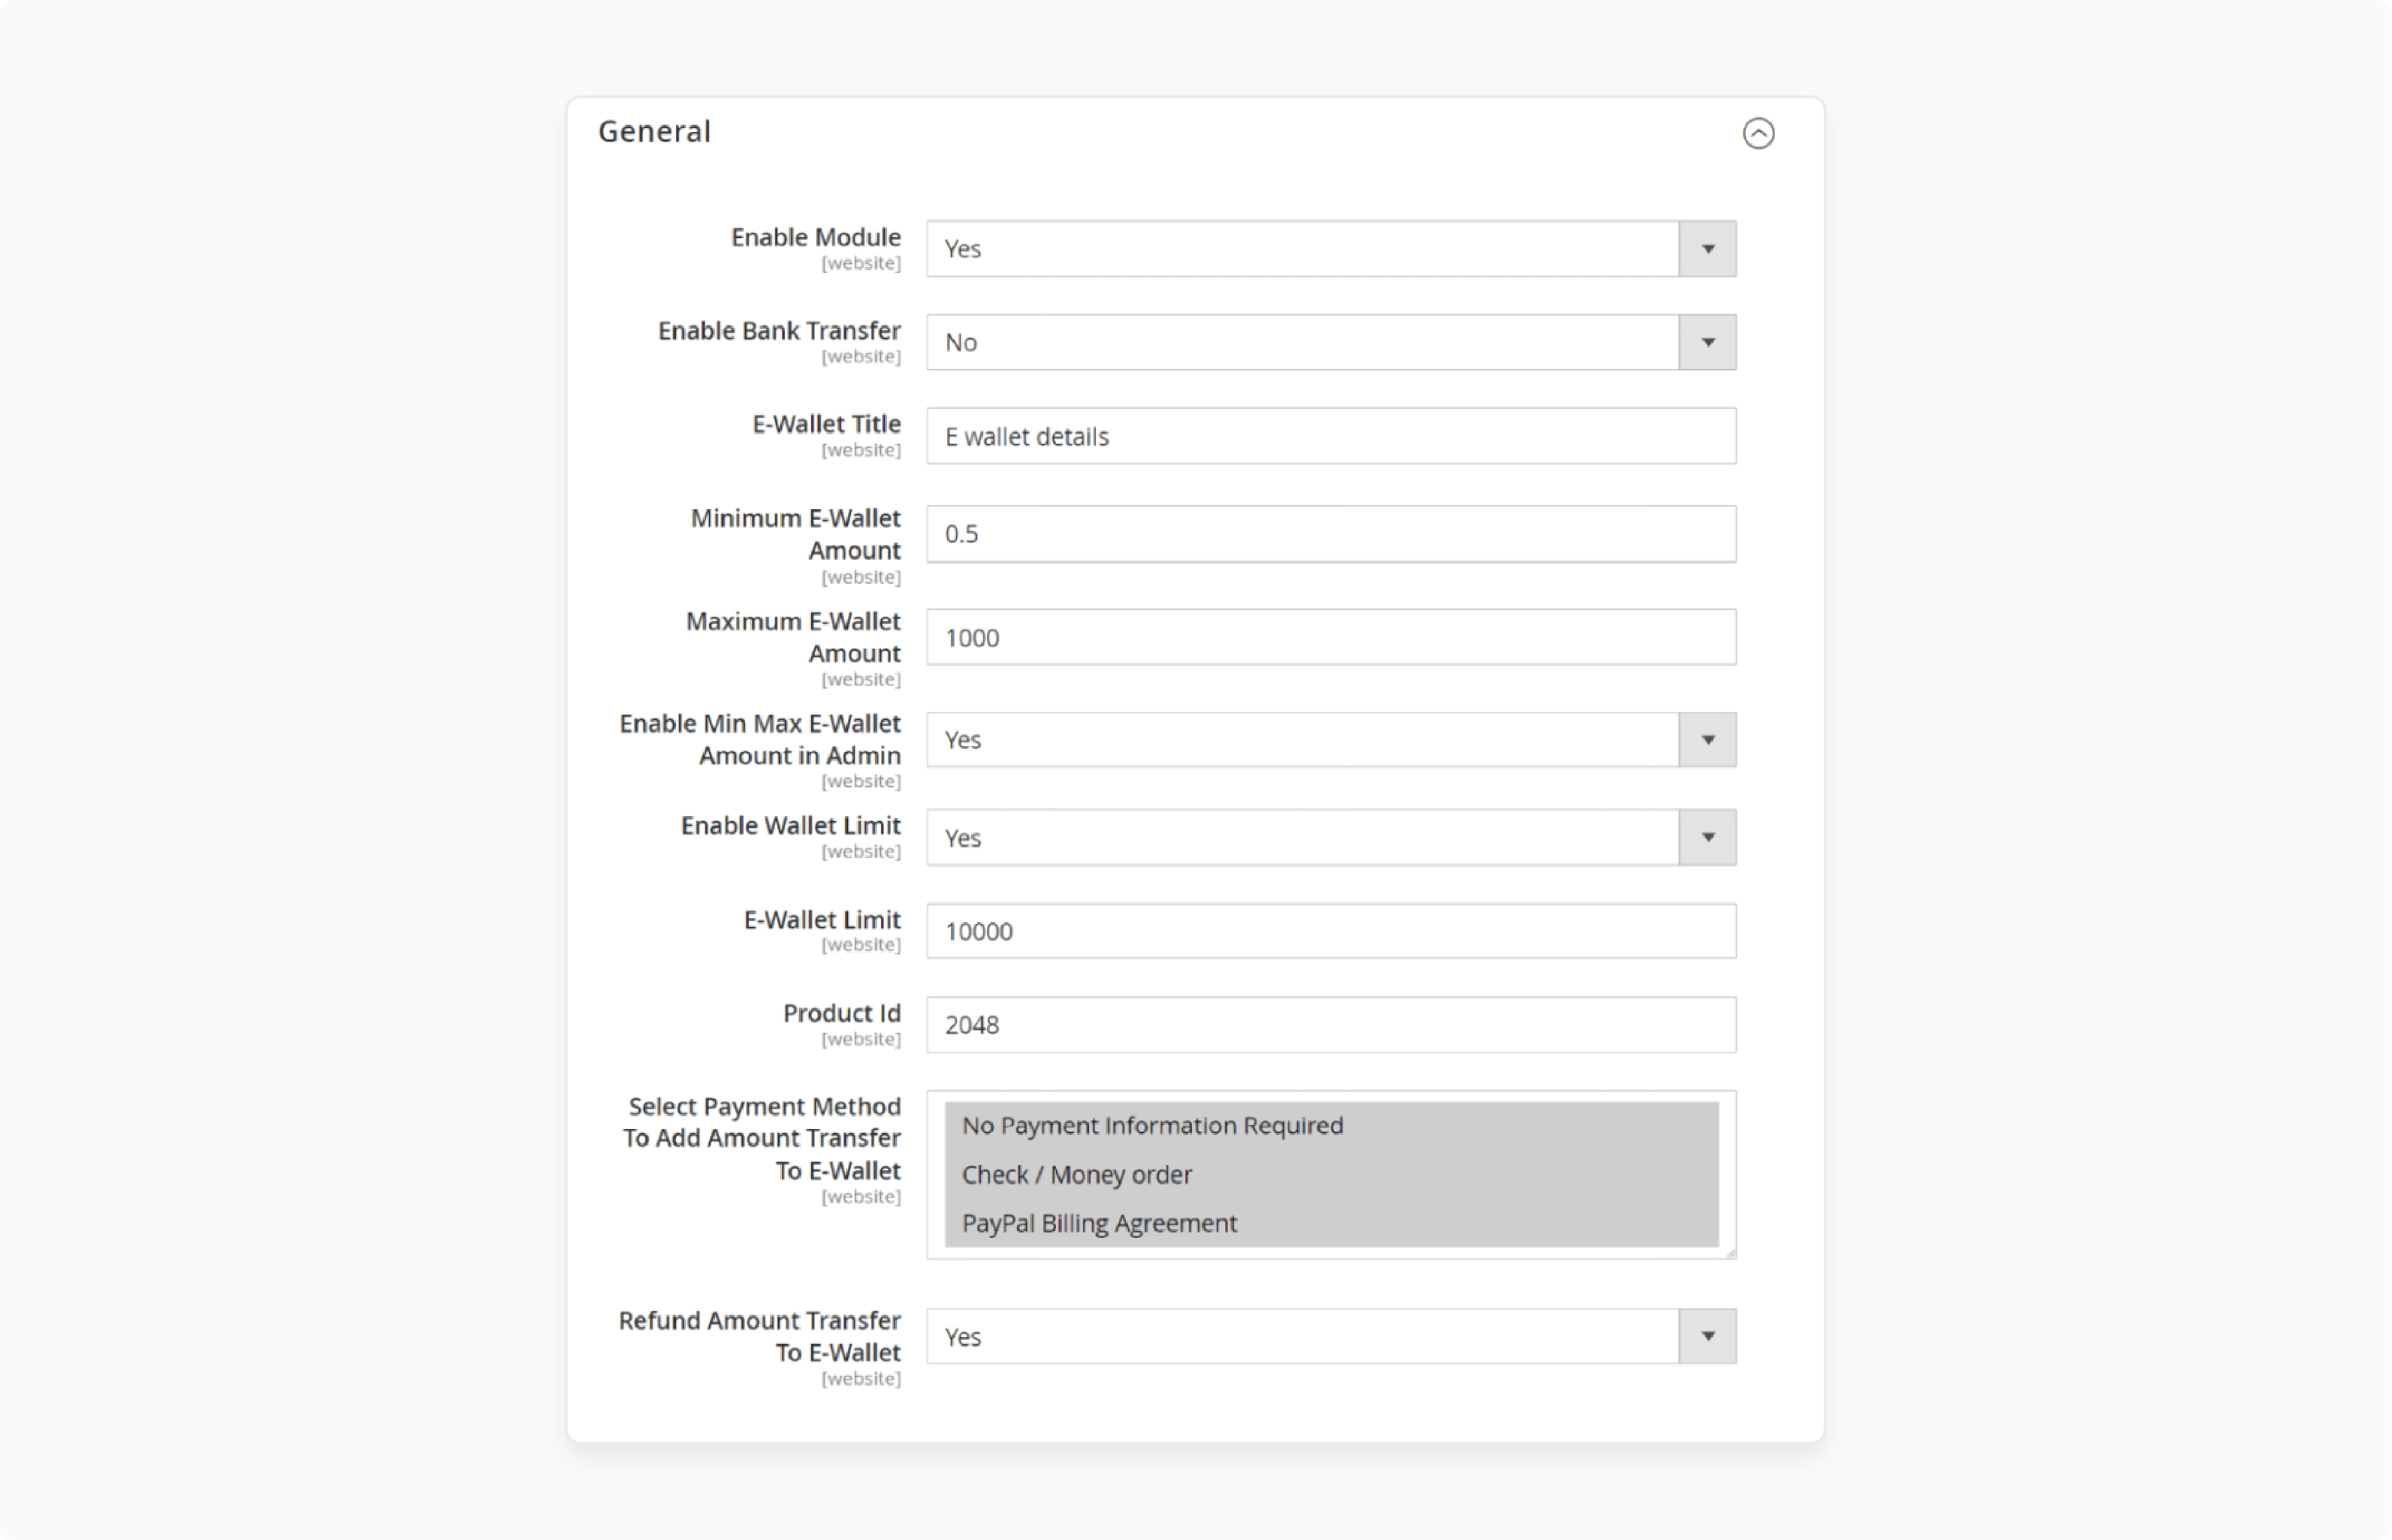
Task: Click the Enable Bank Transfer label
Action: coord(779,331)
